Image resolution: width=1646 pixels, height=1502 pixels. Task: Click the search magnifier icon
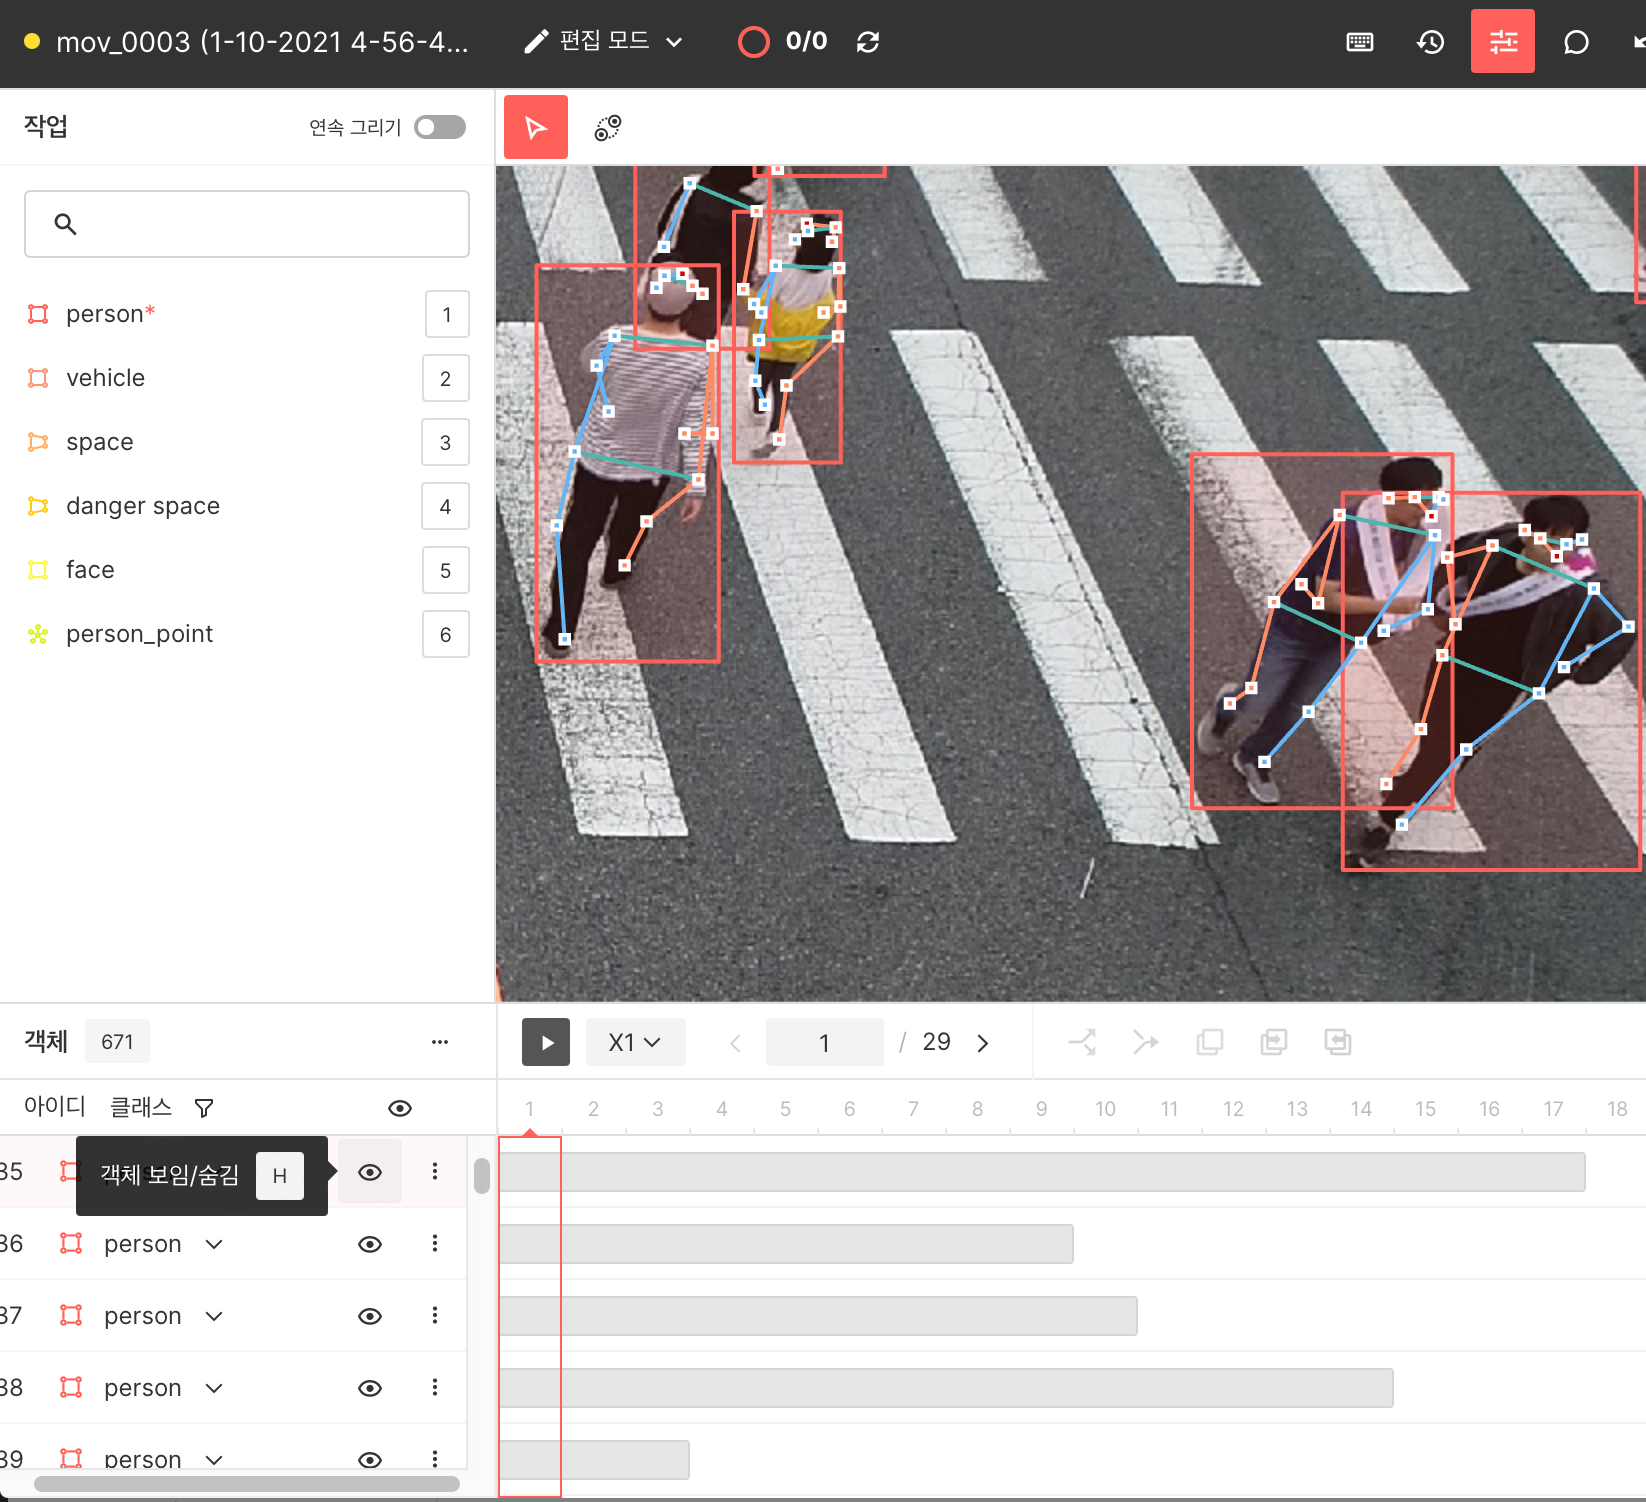(65, 224)
